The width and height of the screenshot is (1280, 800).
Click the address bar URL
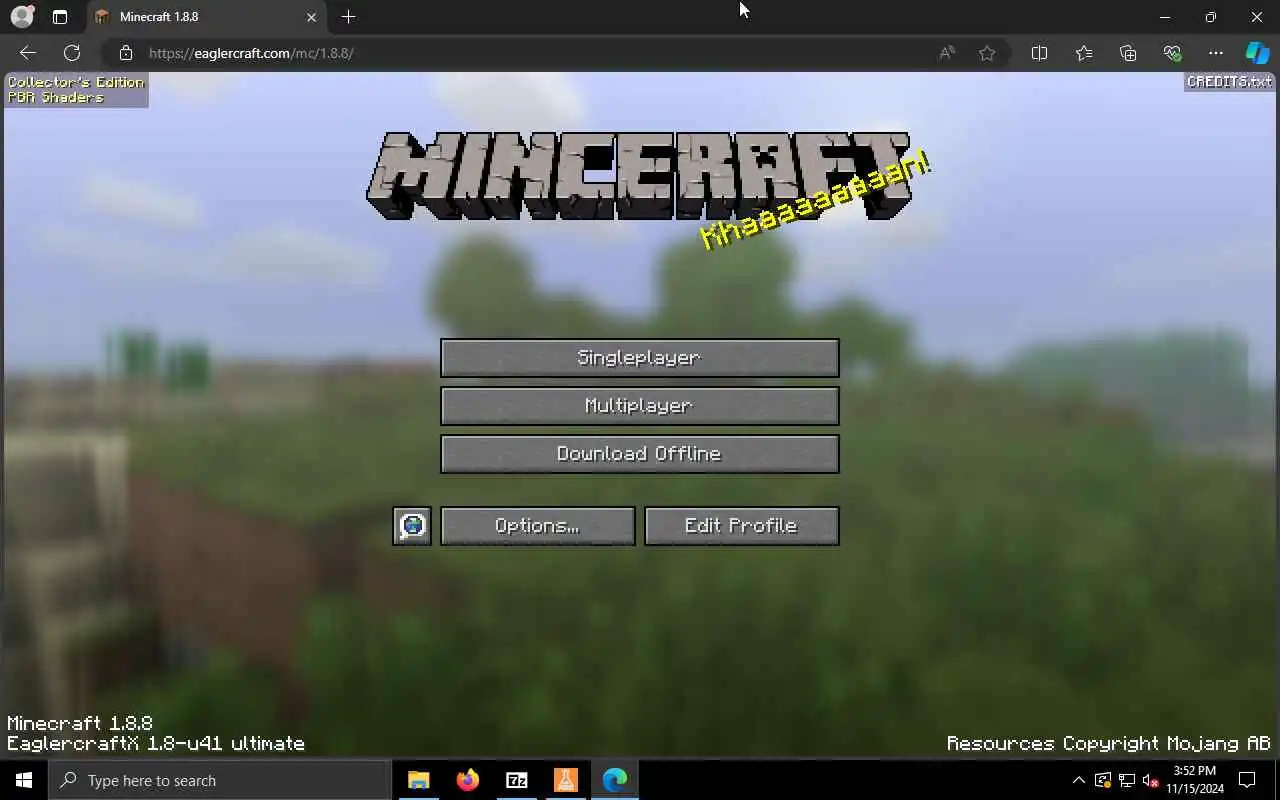[x=251, y=53]
